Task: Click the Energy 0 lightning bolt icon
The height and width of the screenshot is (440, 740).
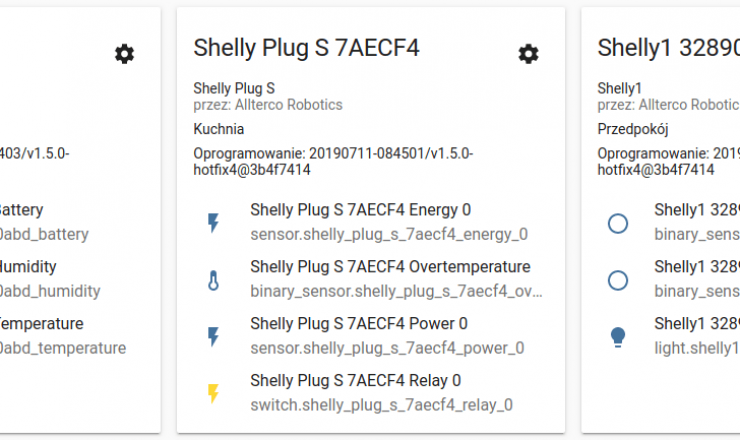Action: point(213,222)
